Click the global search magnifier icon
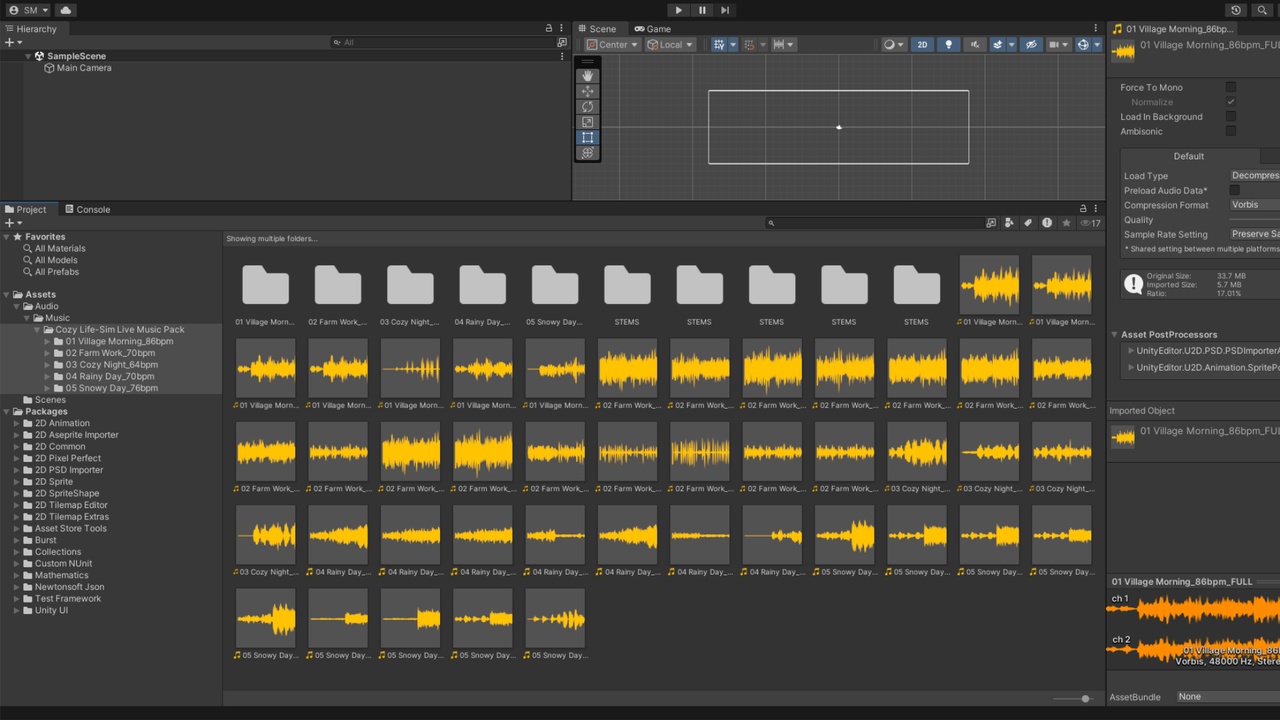The width and height of the screenshot is (1280, 720). tap(1262, 10)
